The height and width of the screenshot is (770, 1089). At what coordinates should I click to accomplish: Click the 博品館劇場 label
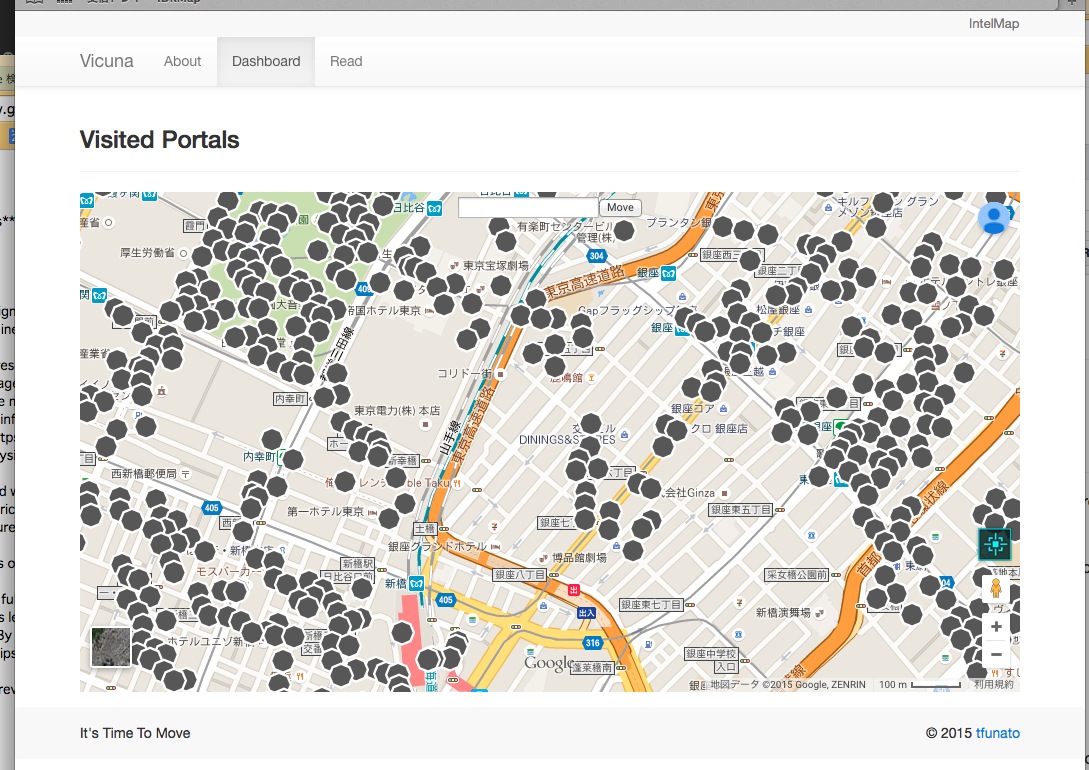click(x=579, y=558)
